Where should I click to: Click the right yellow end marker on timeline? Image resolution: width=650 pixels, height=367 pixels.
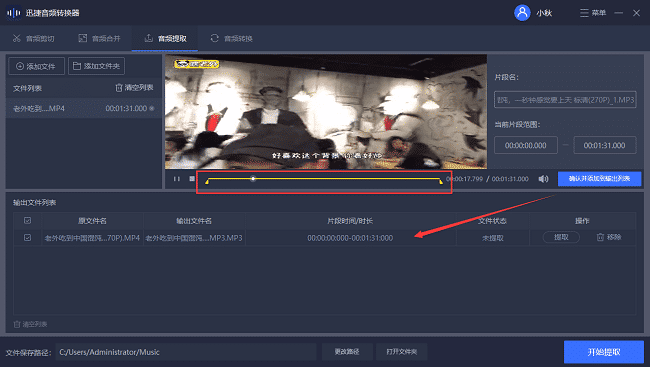click(441, 181)
